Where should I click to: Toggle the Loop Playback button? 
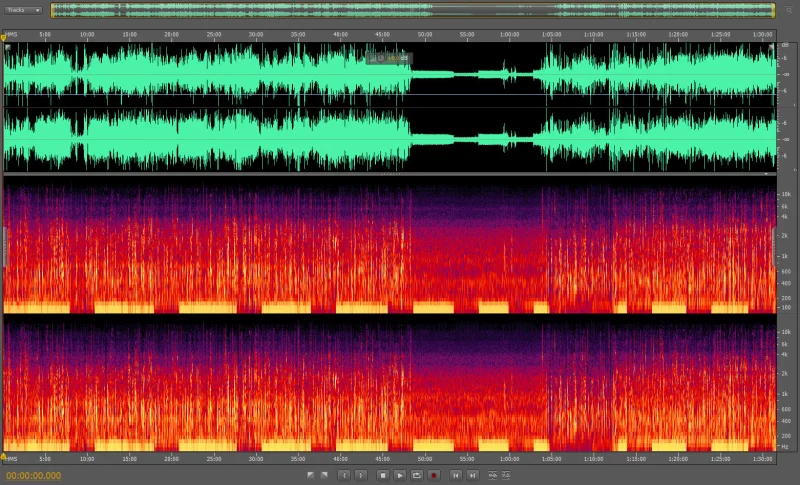click(417, 475)
